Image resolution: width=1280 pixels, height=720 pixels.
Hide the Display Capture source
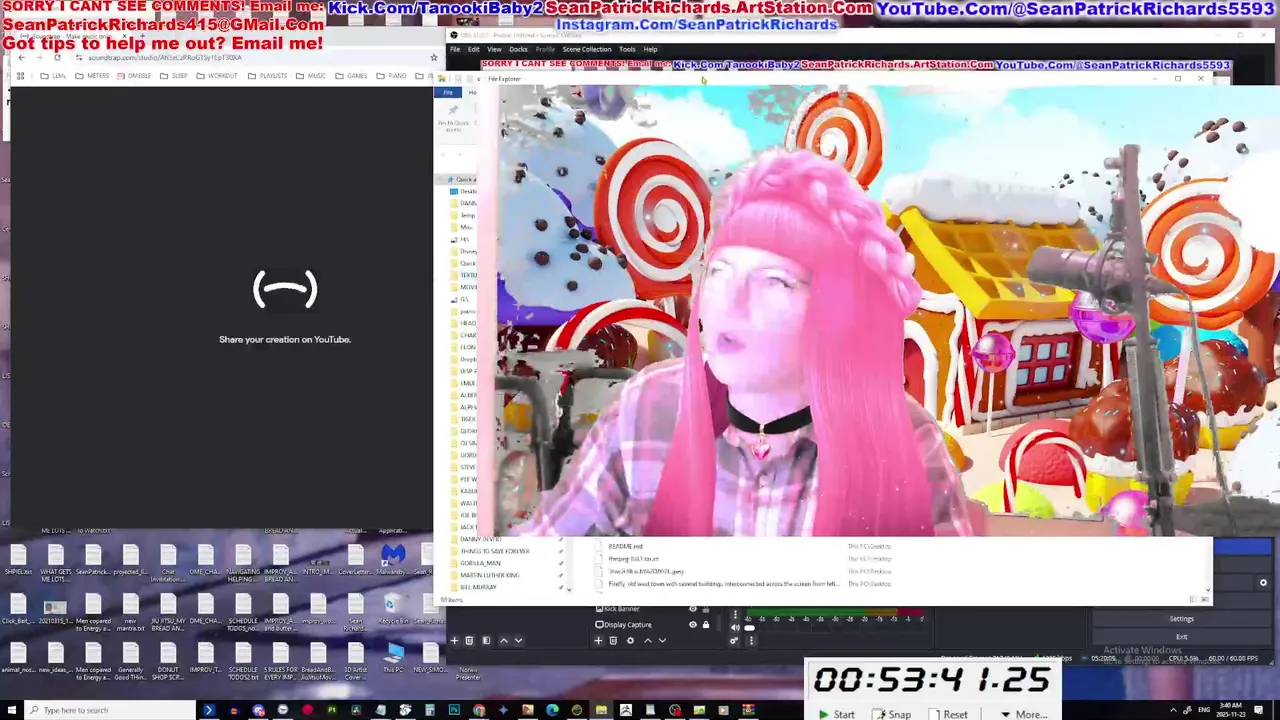[x=693, y=625]
